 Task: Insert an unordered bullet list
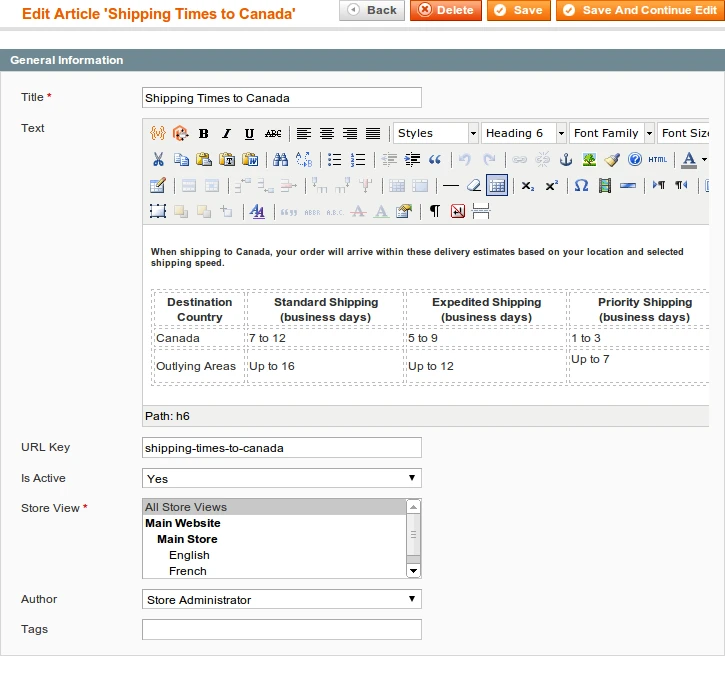(334, 160)
